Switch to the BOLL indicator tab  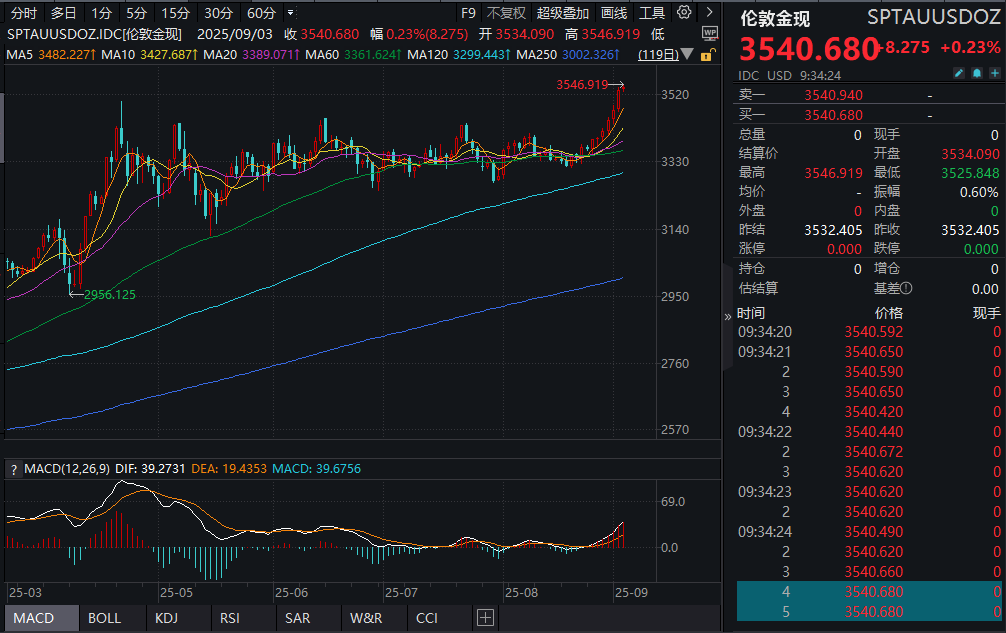(x=105, y=618)
